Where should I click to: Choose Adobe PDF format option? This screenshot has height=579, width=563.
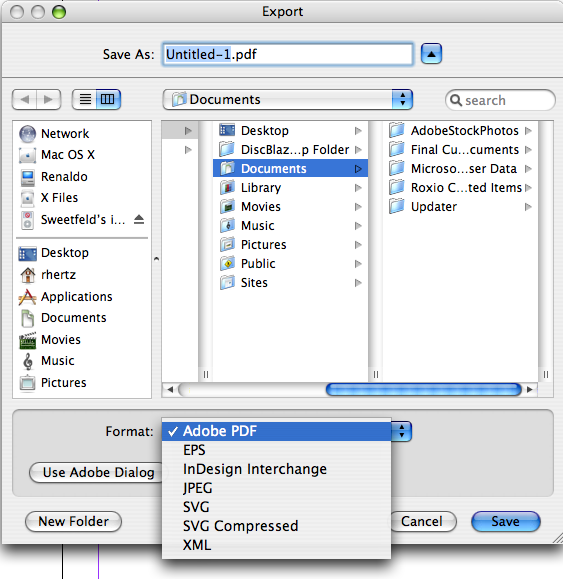pos(277,431)
